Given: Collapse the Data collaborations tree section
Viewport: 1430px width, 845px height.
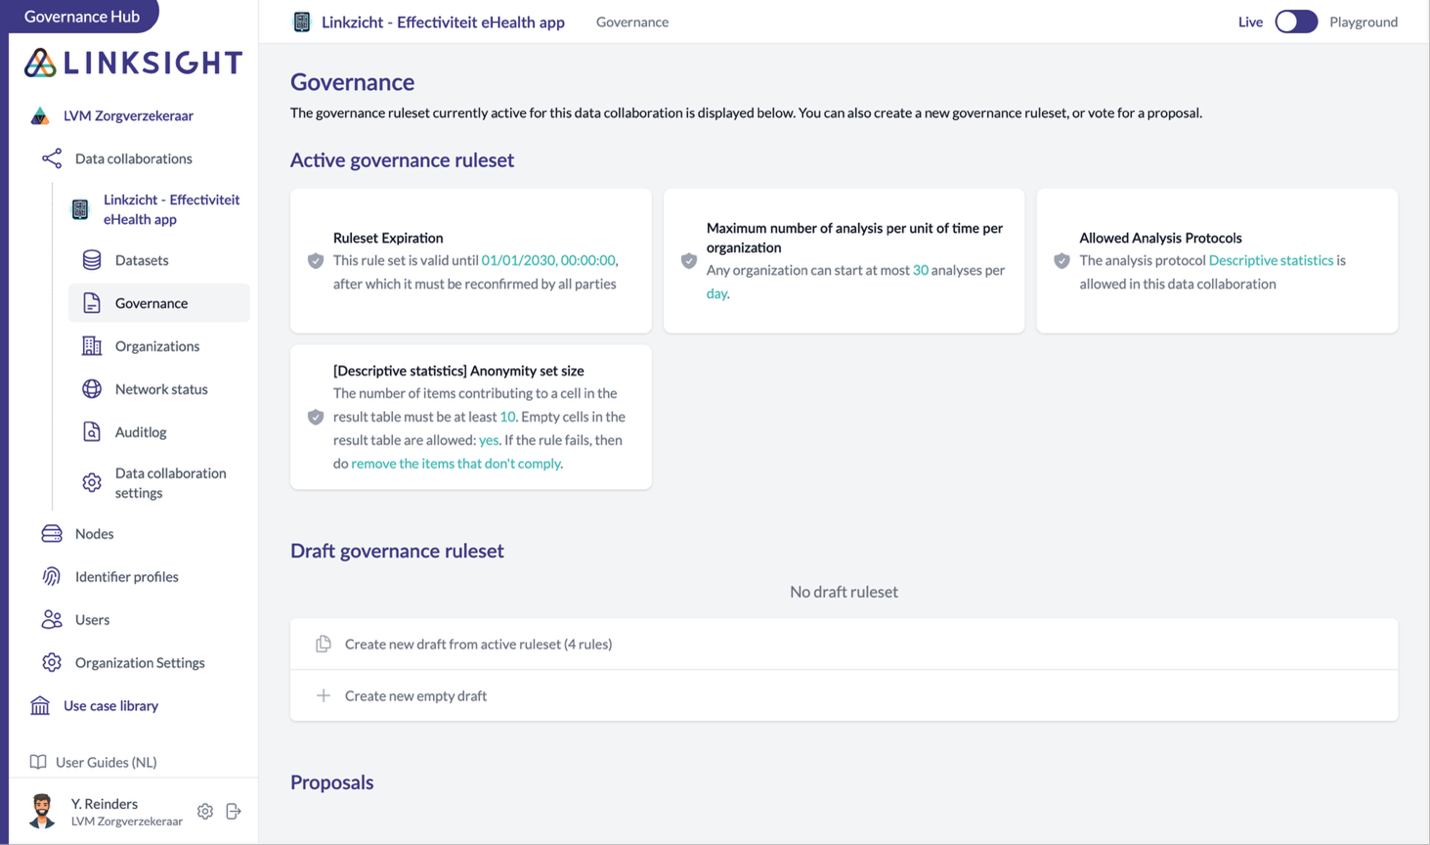Looking at the screenshot, I should pos(133,158).
